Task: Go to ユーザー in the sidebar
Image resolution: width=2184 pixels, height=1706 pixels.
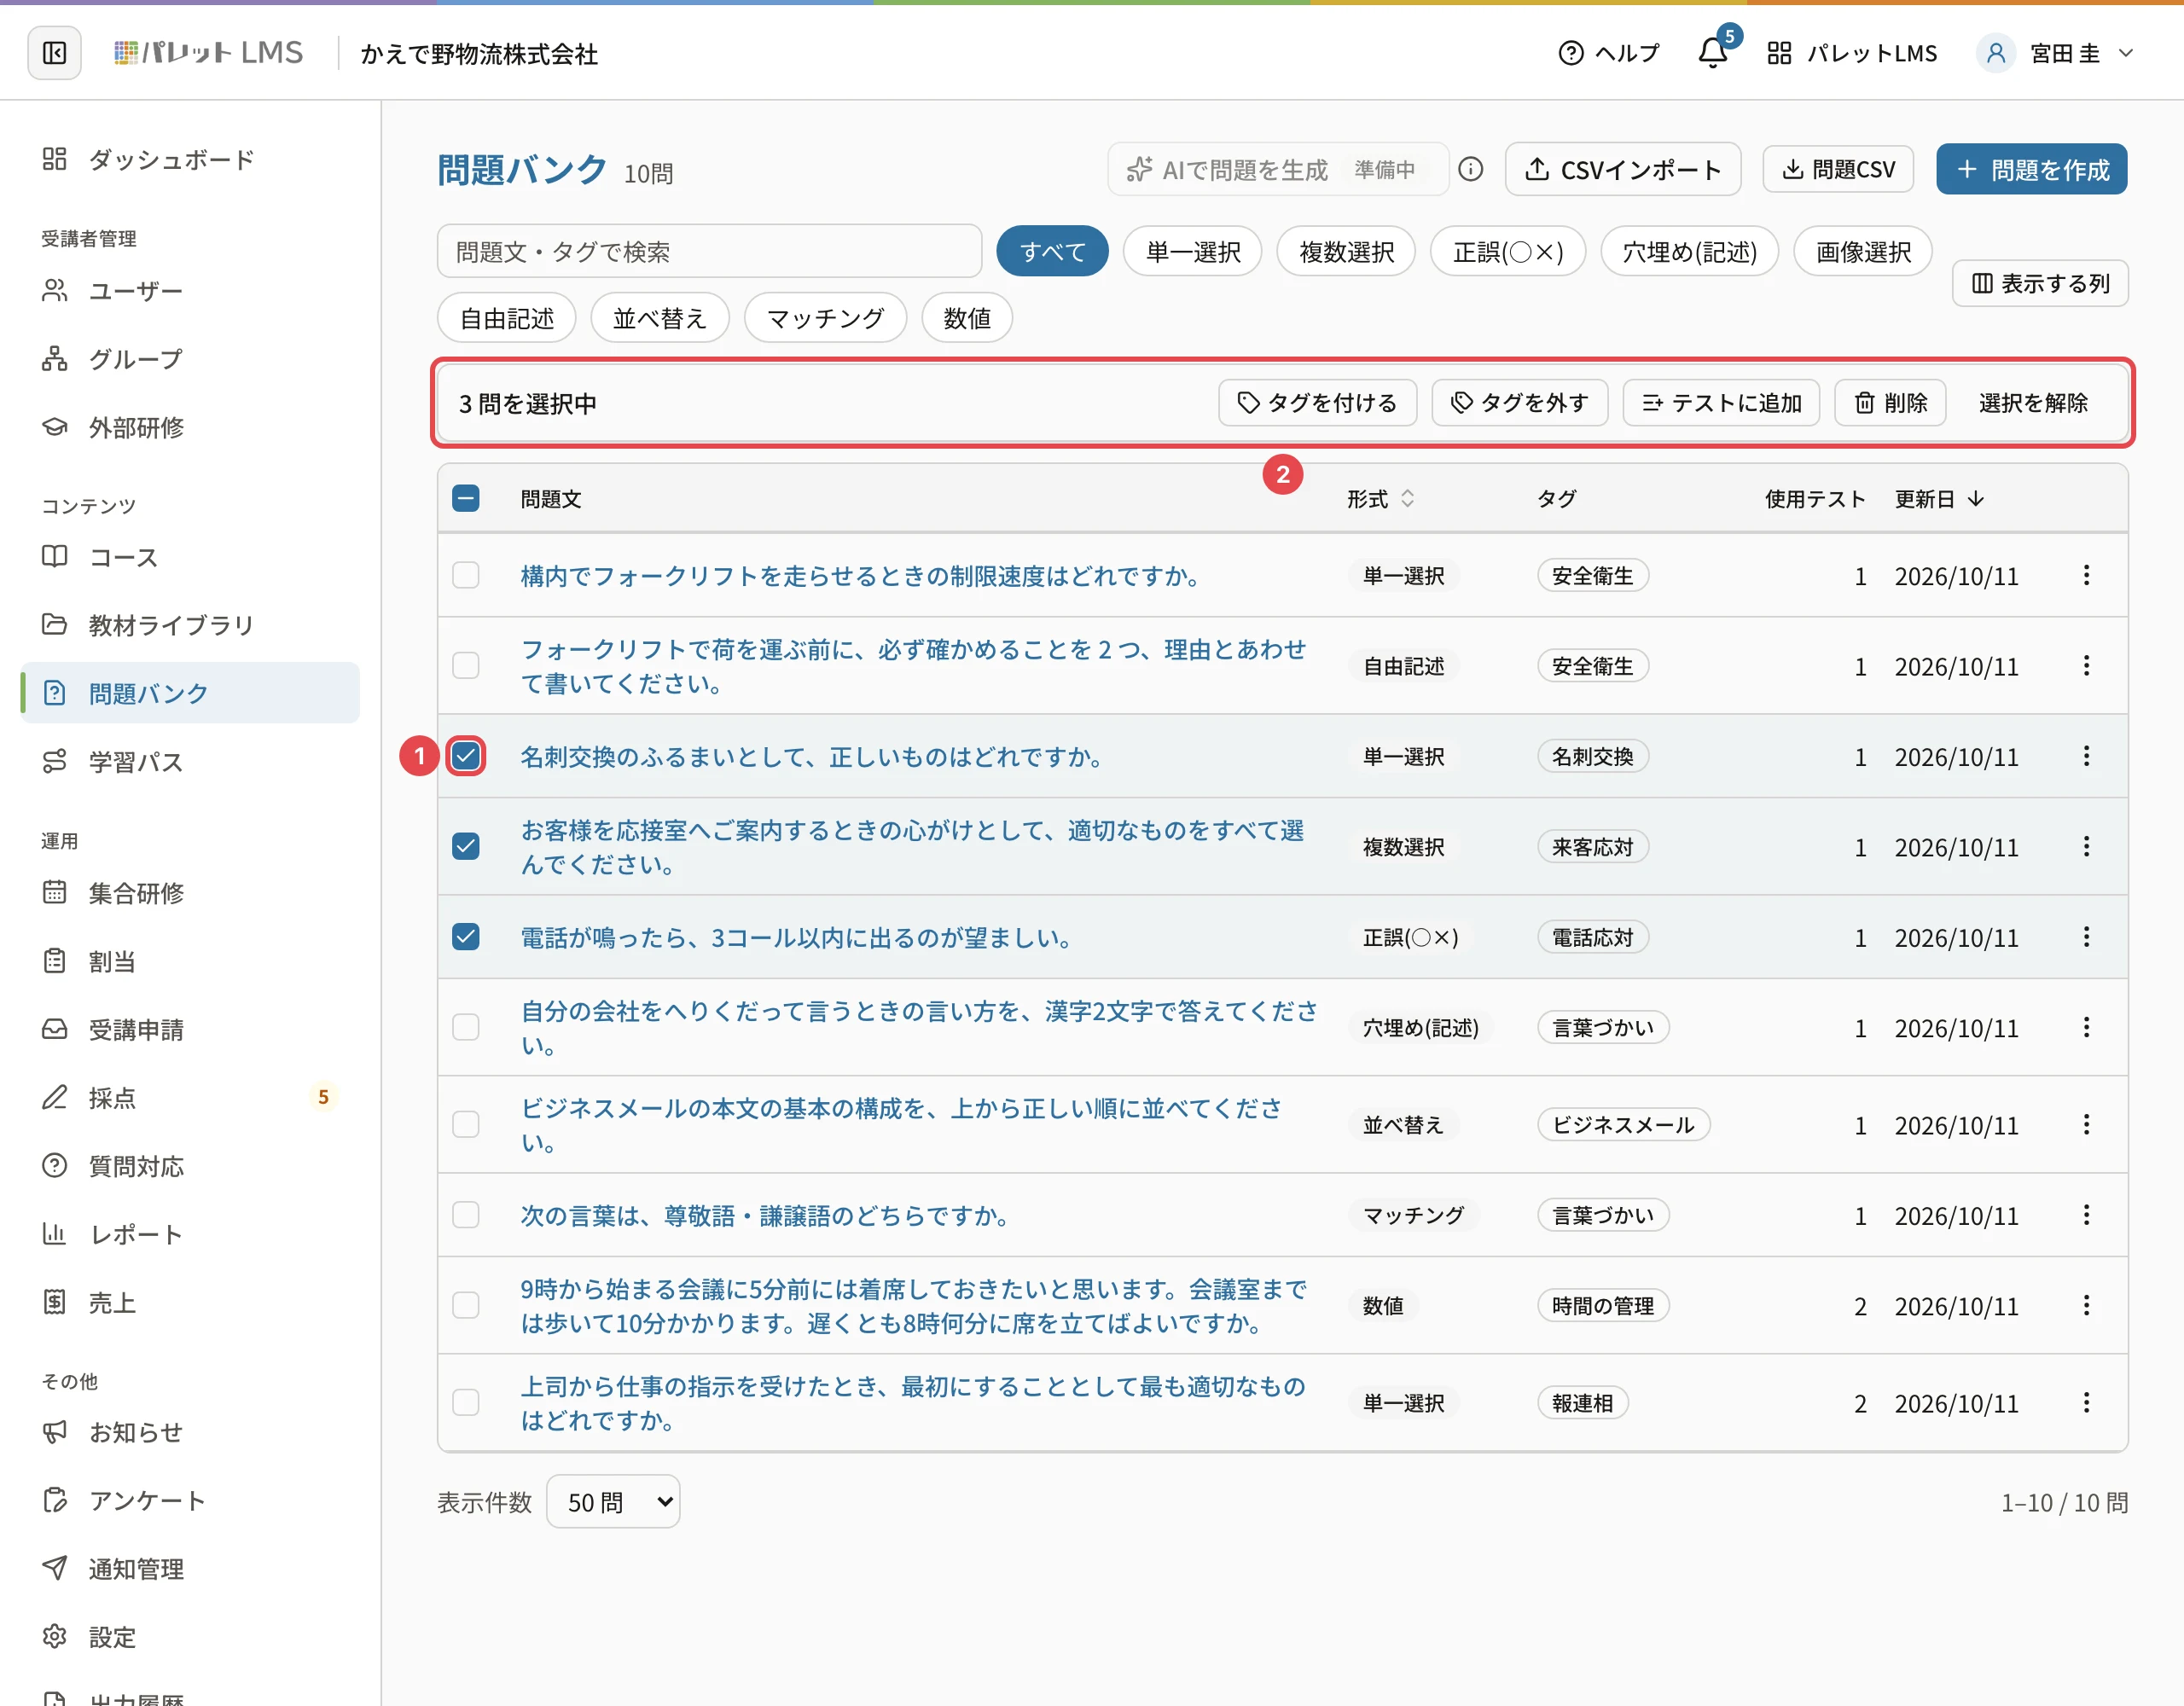Action: coord(190,291)
